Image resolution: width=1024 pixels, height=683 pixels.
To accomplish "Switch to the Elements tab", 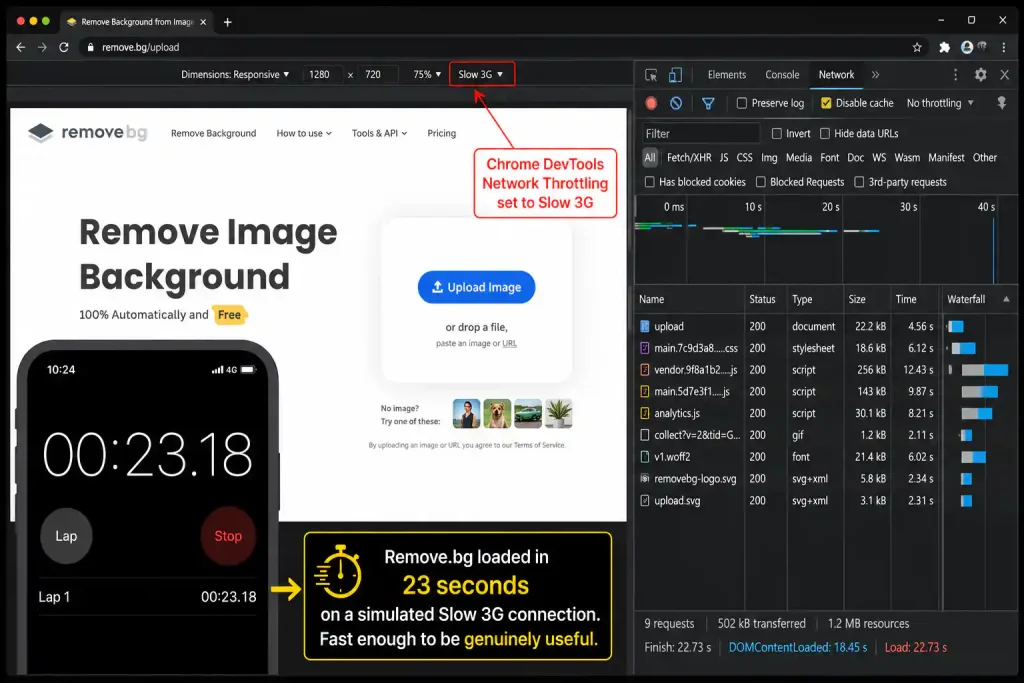I will [x=726, y=75].
